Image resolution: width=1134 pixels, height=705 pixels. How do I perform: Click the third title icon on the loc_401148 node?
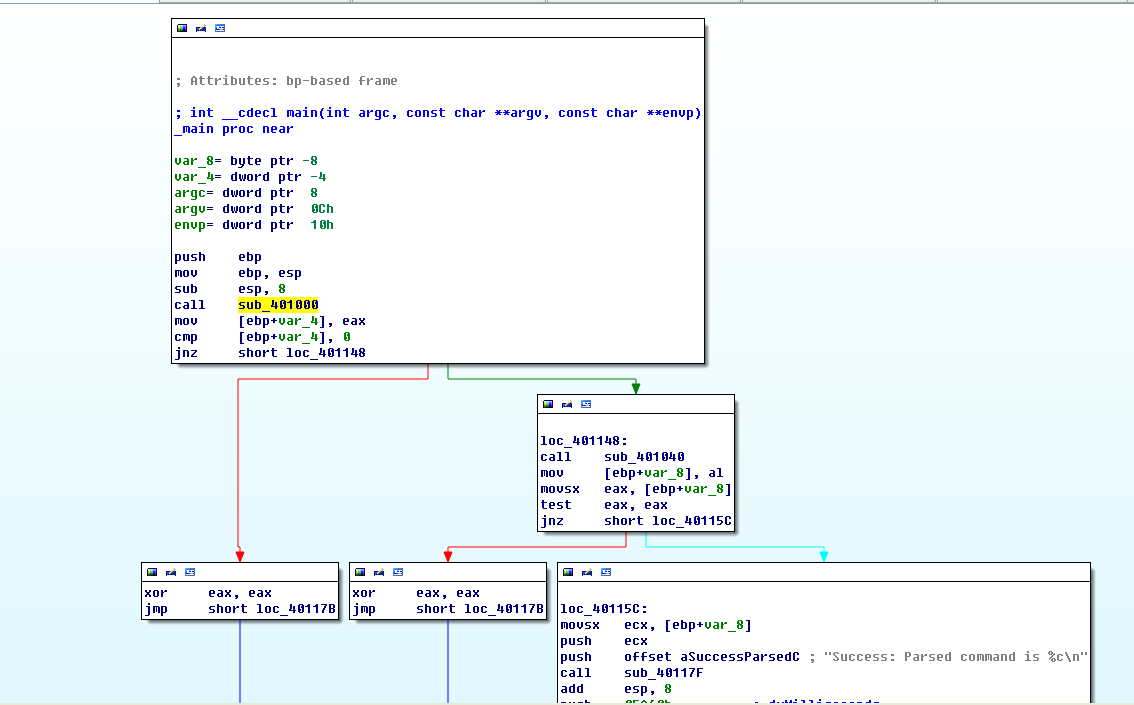point(586,404)
